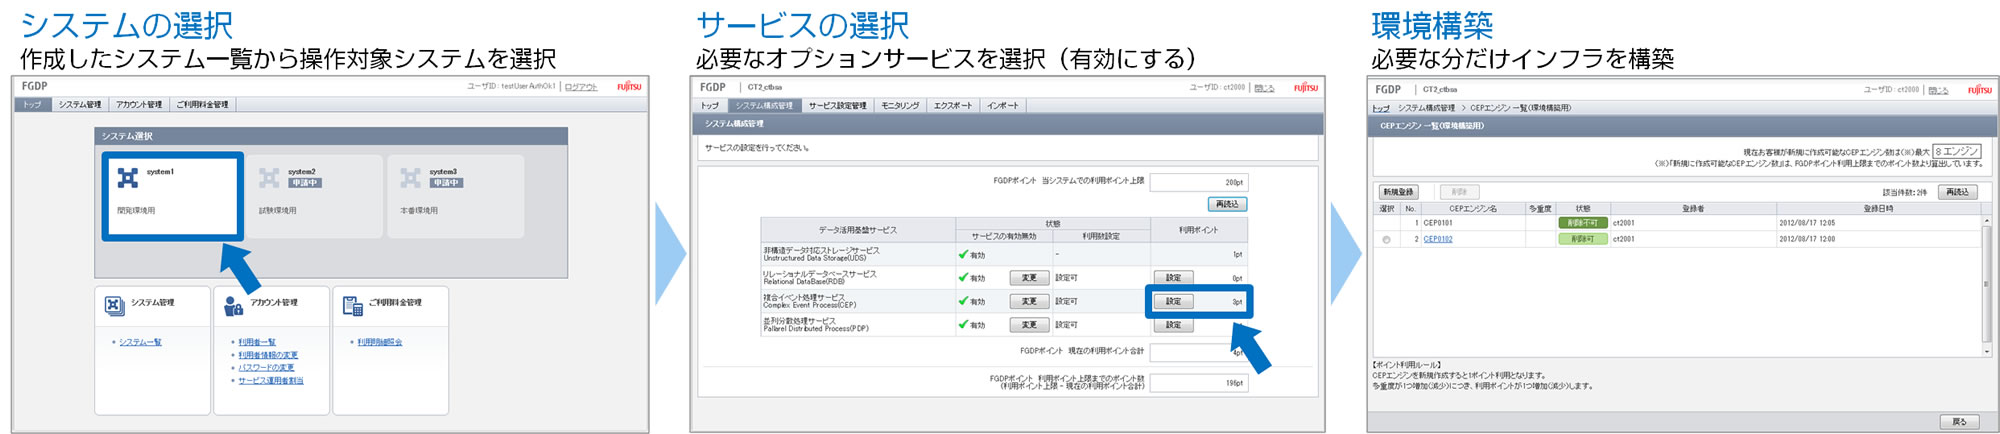
Task: Click the 新規登録 button in CEP engine list
Action: (x=1398, y=192)
